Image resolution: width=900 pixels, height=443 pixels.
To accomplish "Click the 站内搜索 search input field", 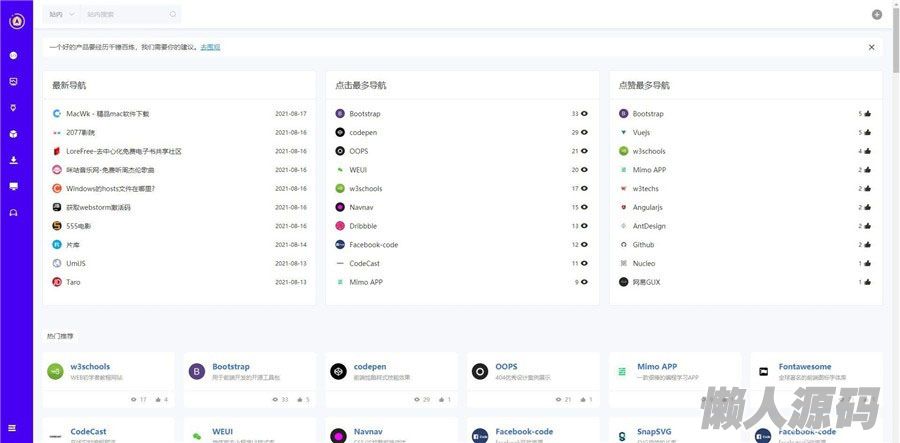I will 130,14.
